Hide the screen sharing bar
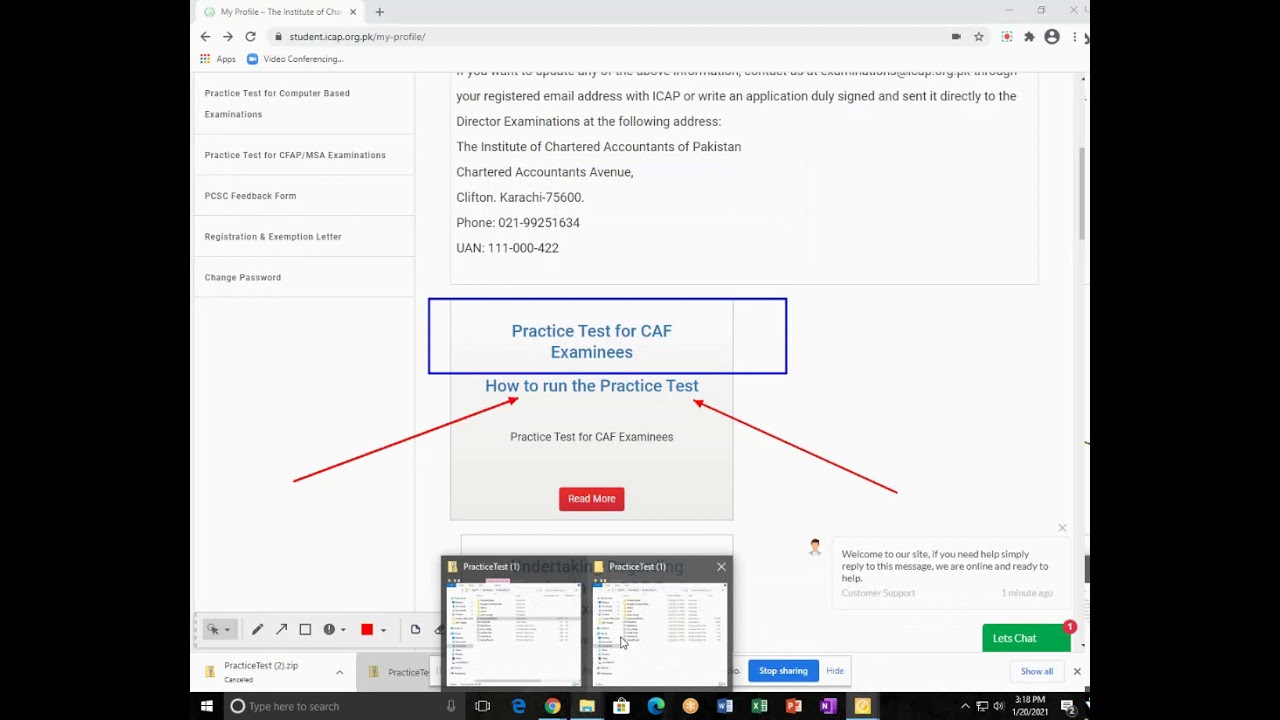 (835, 671)
